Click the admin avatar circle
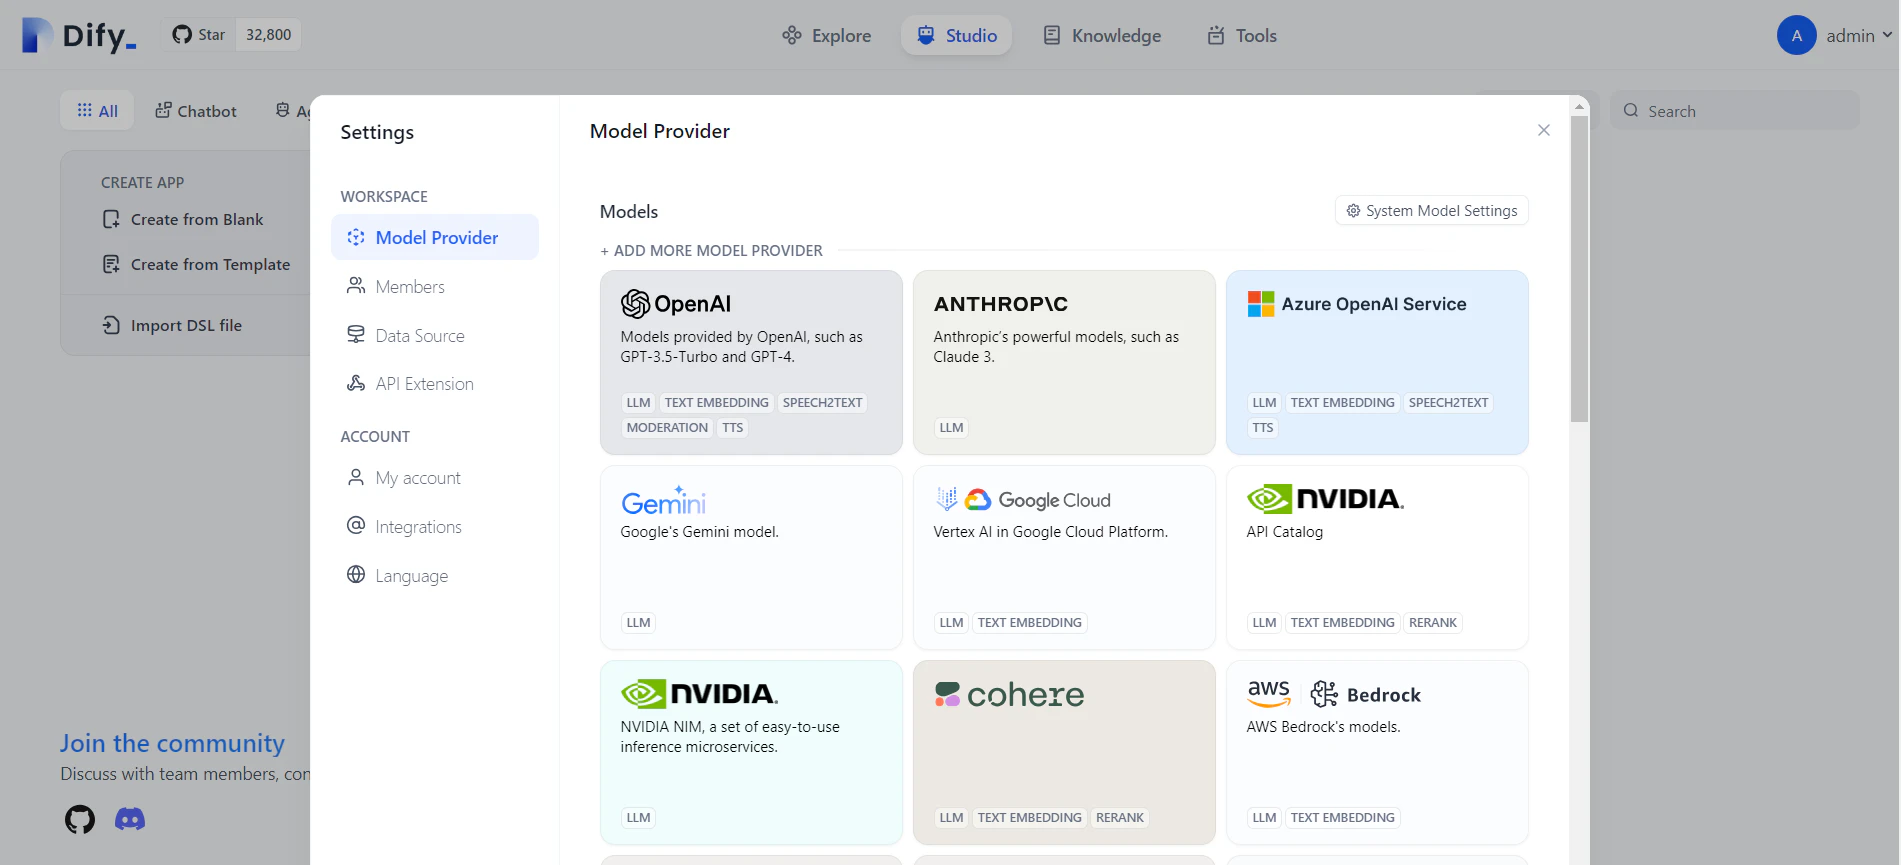The image size is (1901, 865). pyautogui.click(x=1797, y=36)
